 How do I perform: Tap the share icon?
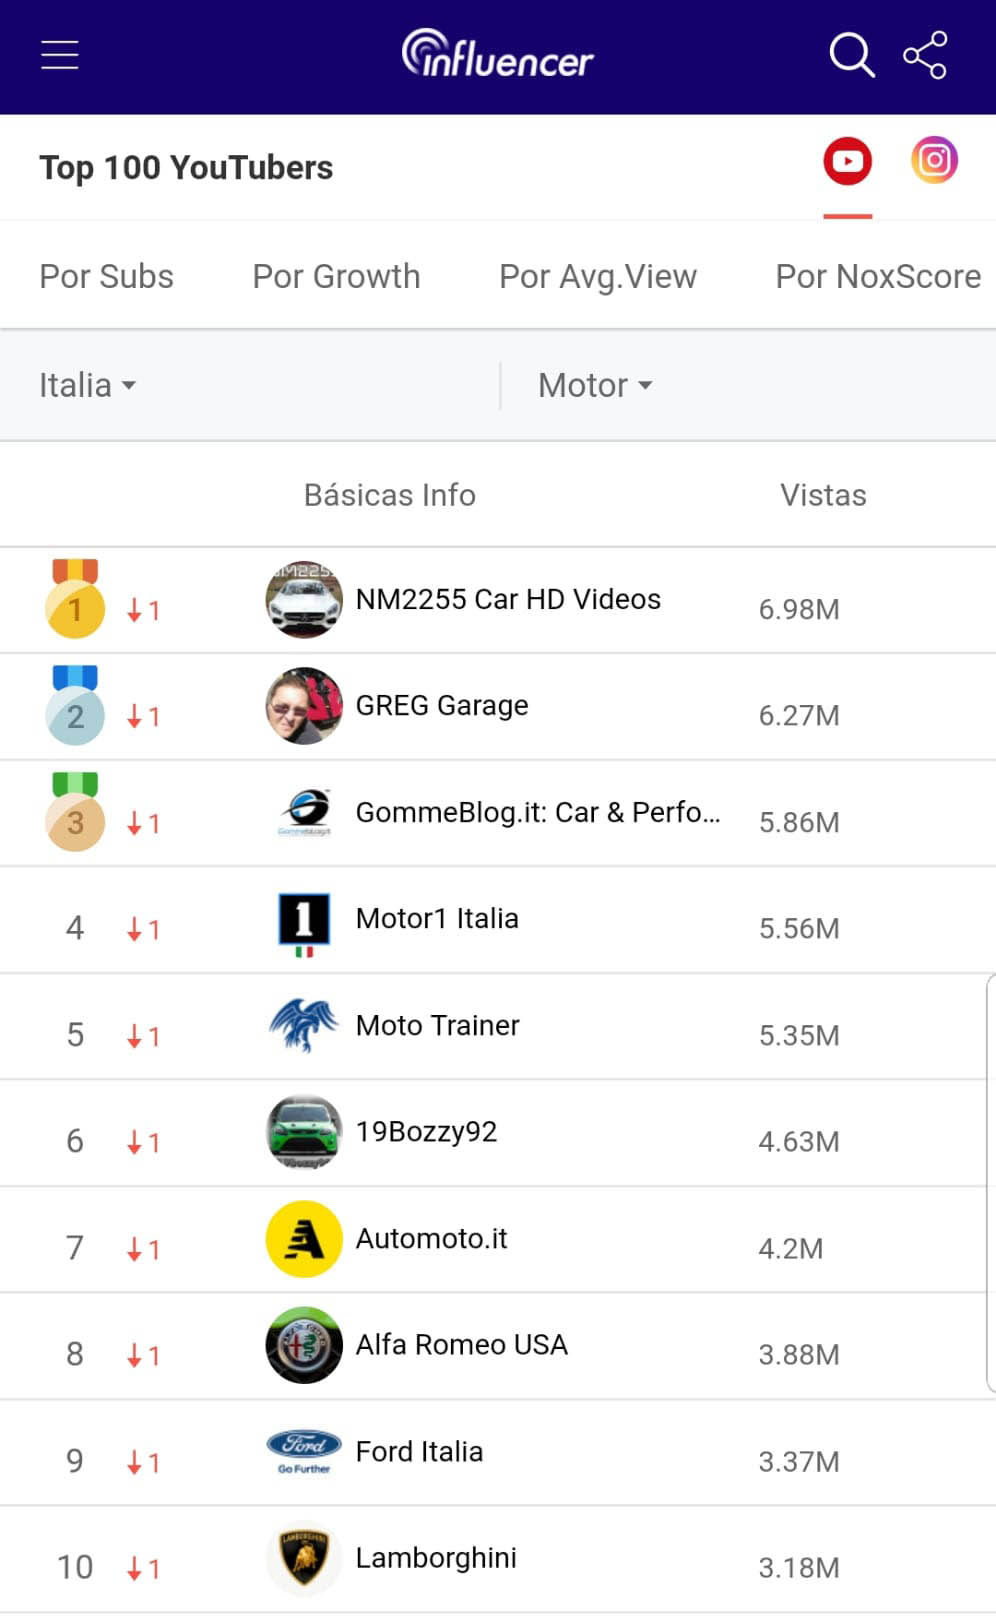tap(925, 55)
